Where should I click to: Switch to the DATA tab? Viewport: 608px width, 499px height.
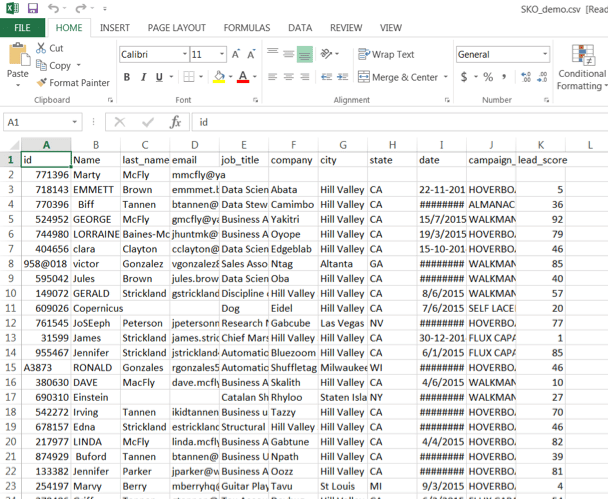(300, 28)
